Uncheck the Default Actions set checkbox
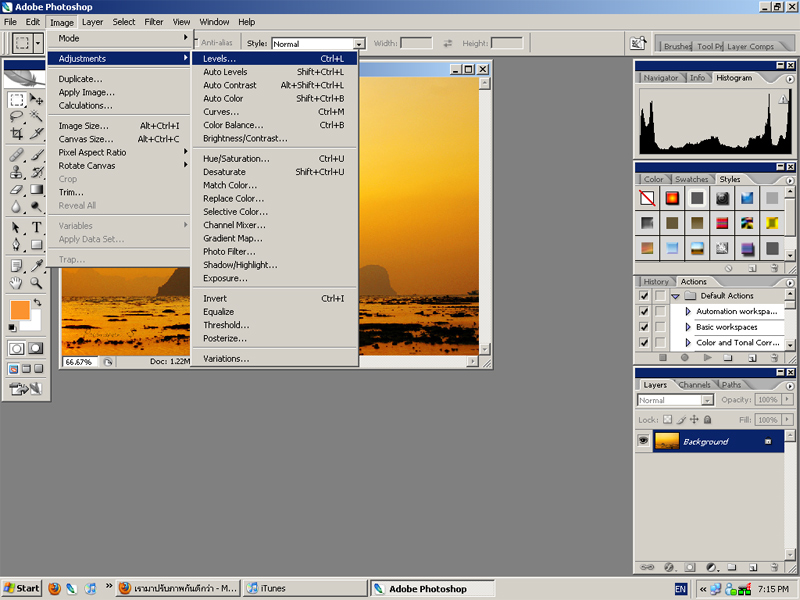This screenshot has height=600, width=800. pyautogui.click(x=644, y=296)
